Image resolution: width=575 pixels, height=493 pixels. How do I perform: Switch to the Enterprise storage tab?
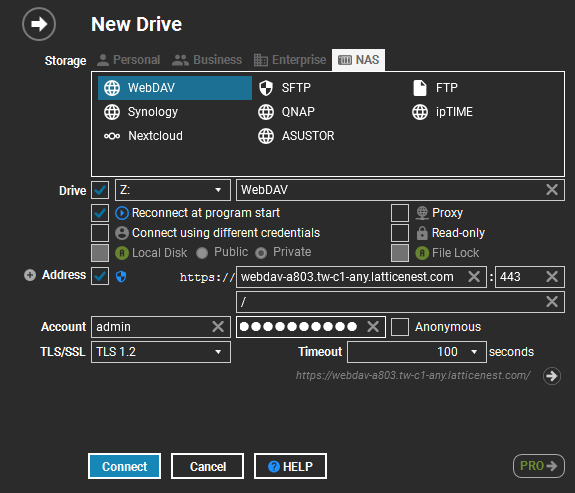coord(290,60)
